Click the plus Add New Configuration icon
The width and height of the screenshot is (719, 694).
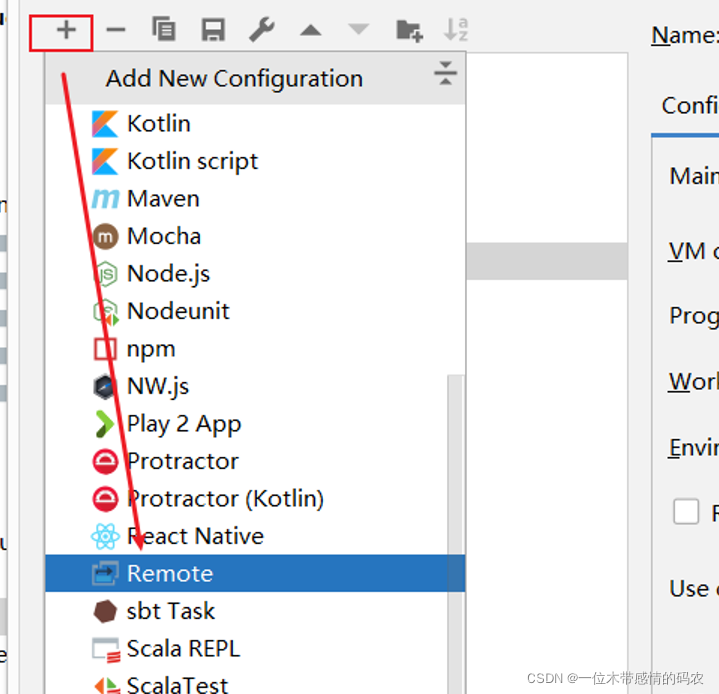click(65, 31)
